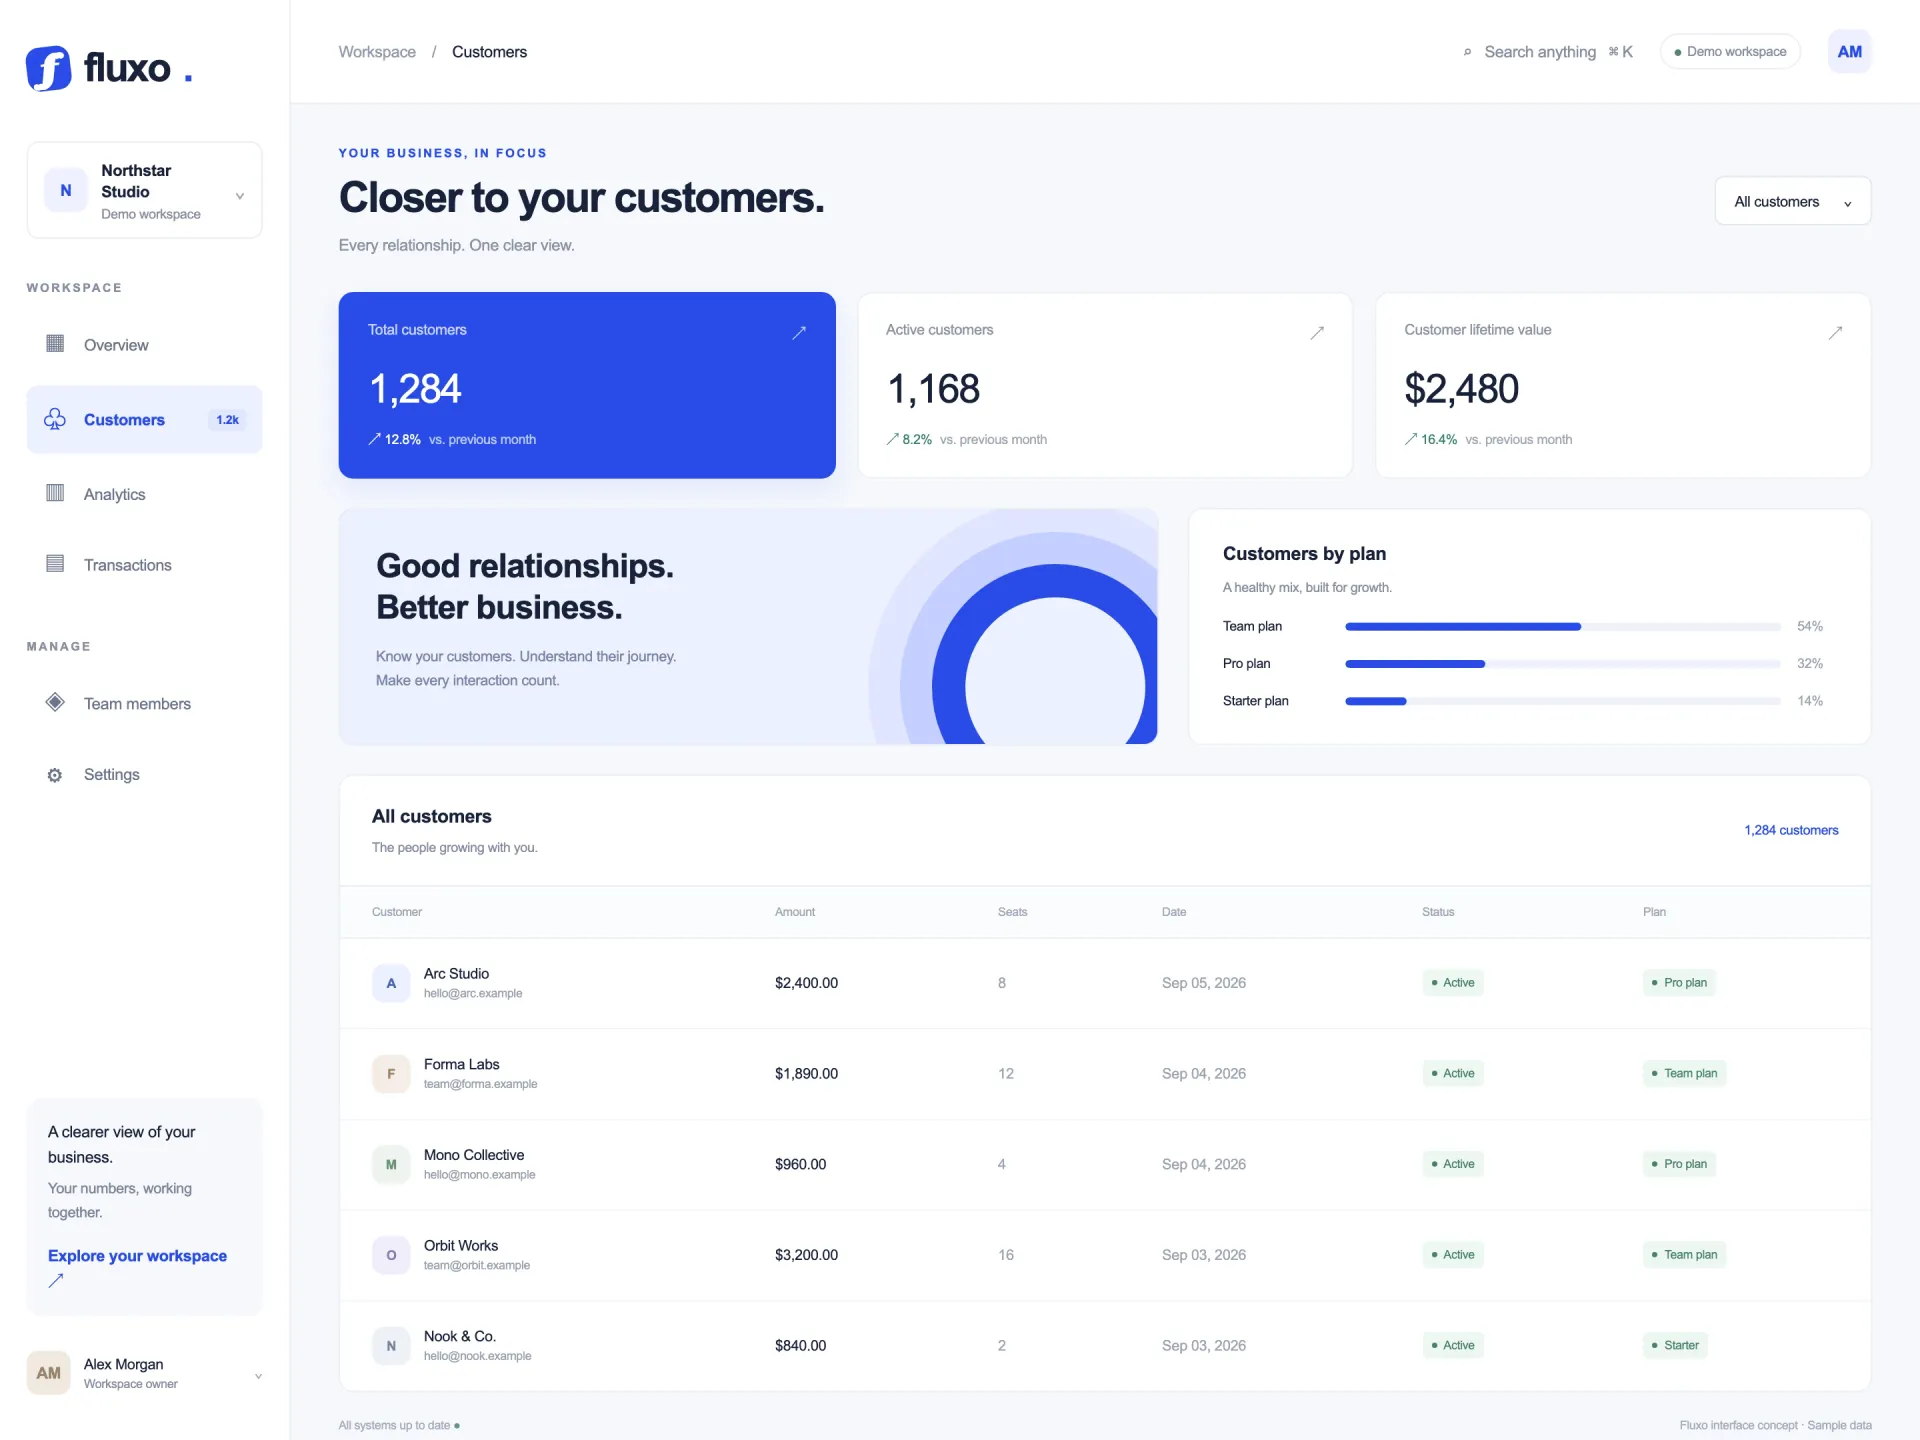
Task: Click the Total customers 1,284 card
Action: (587, 385)
